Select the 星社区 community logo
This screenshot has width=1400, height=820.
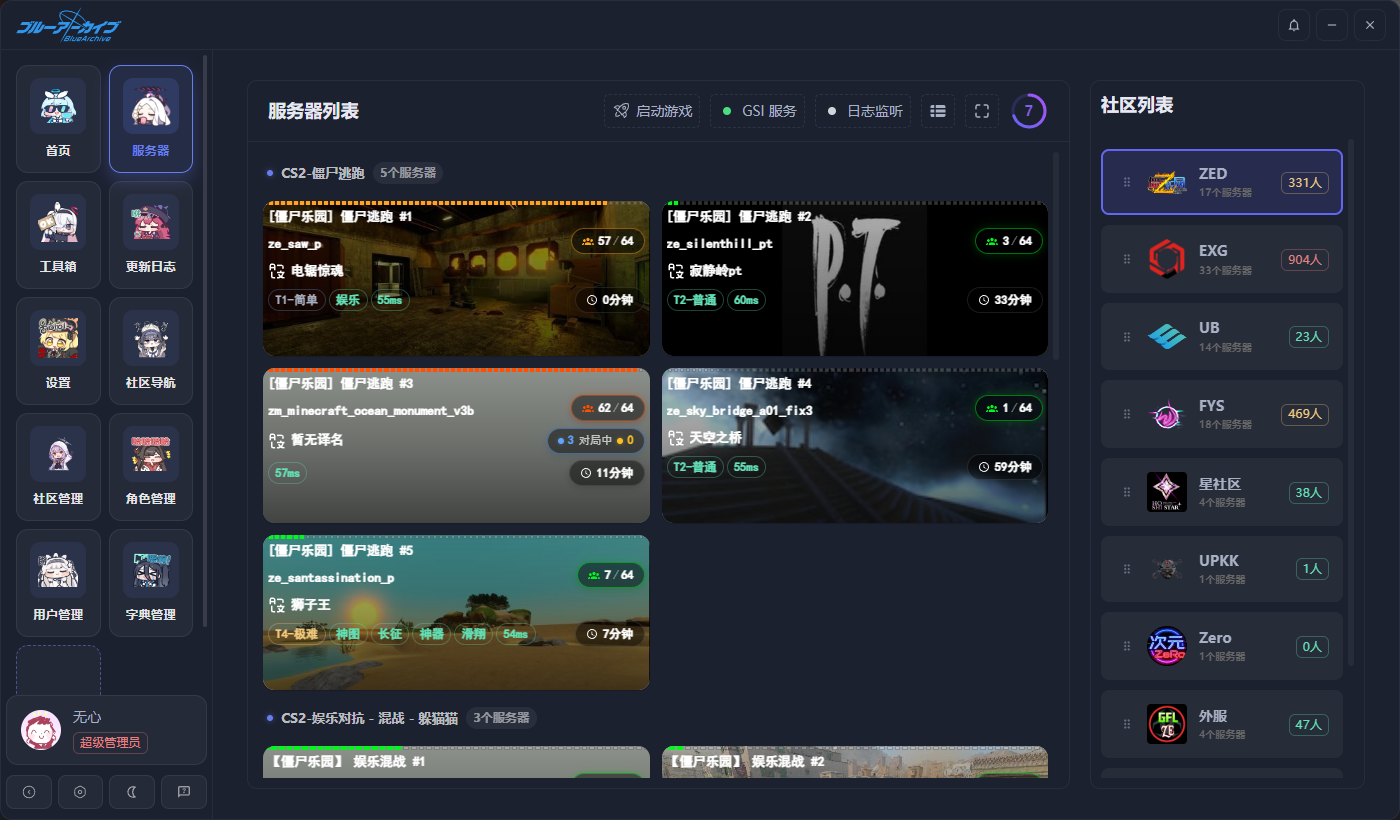[1167, 492]
